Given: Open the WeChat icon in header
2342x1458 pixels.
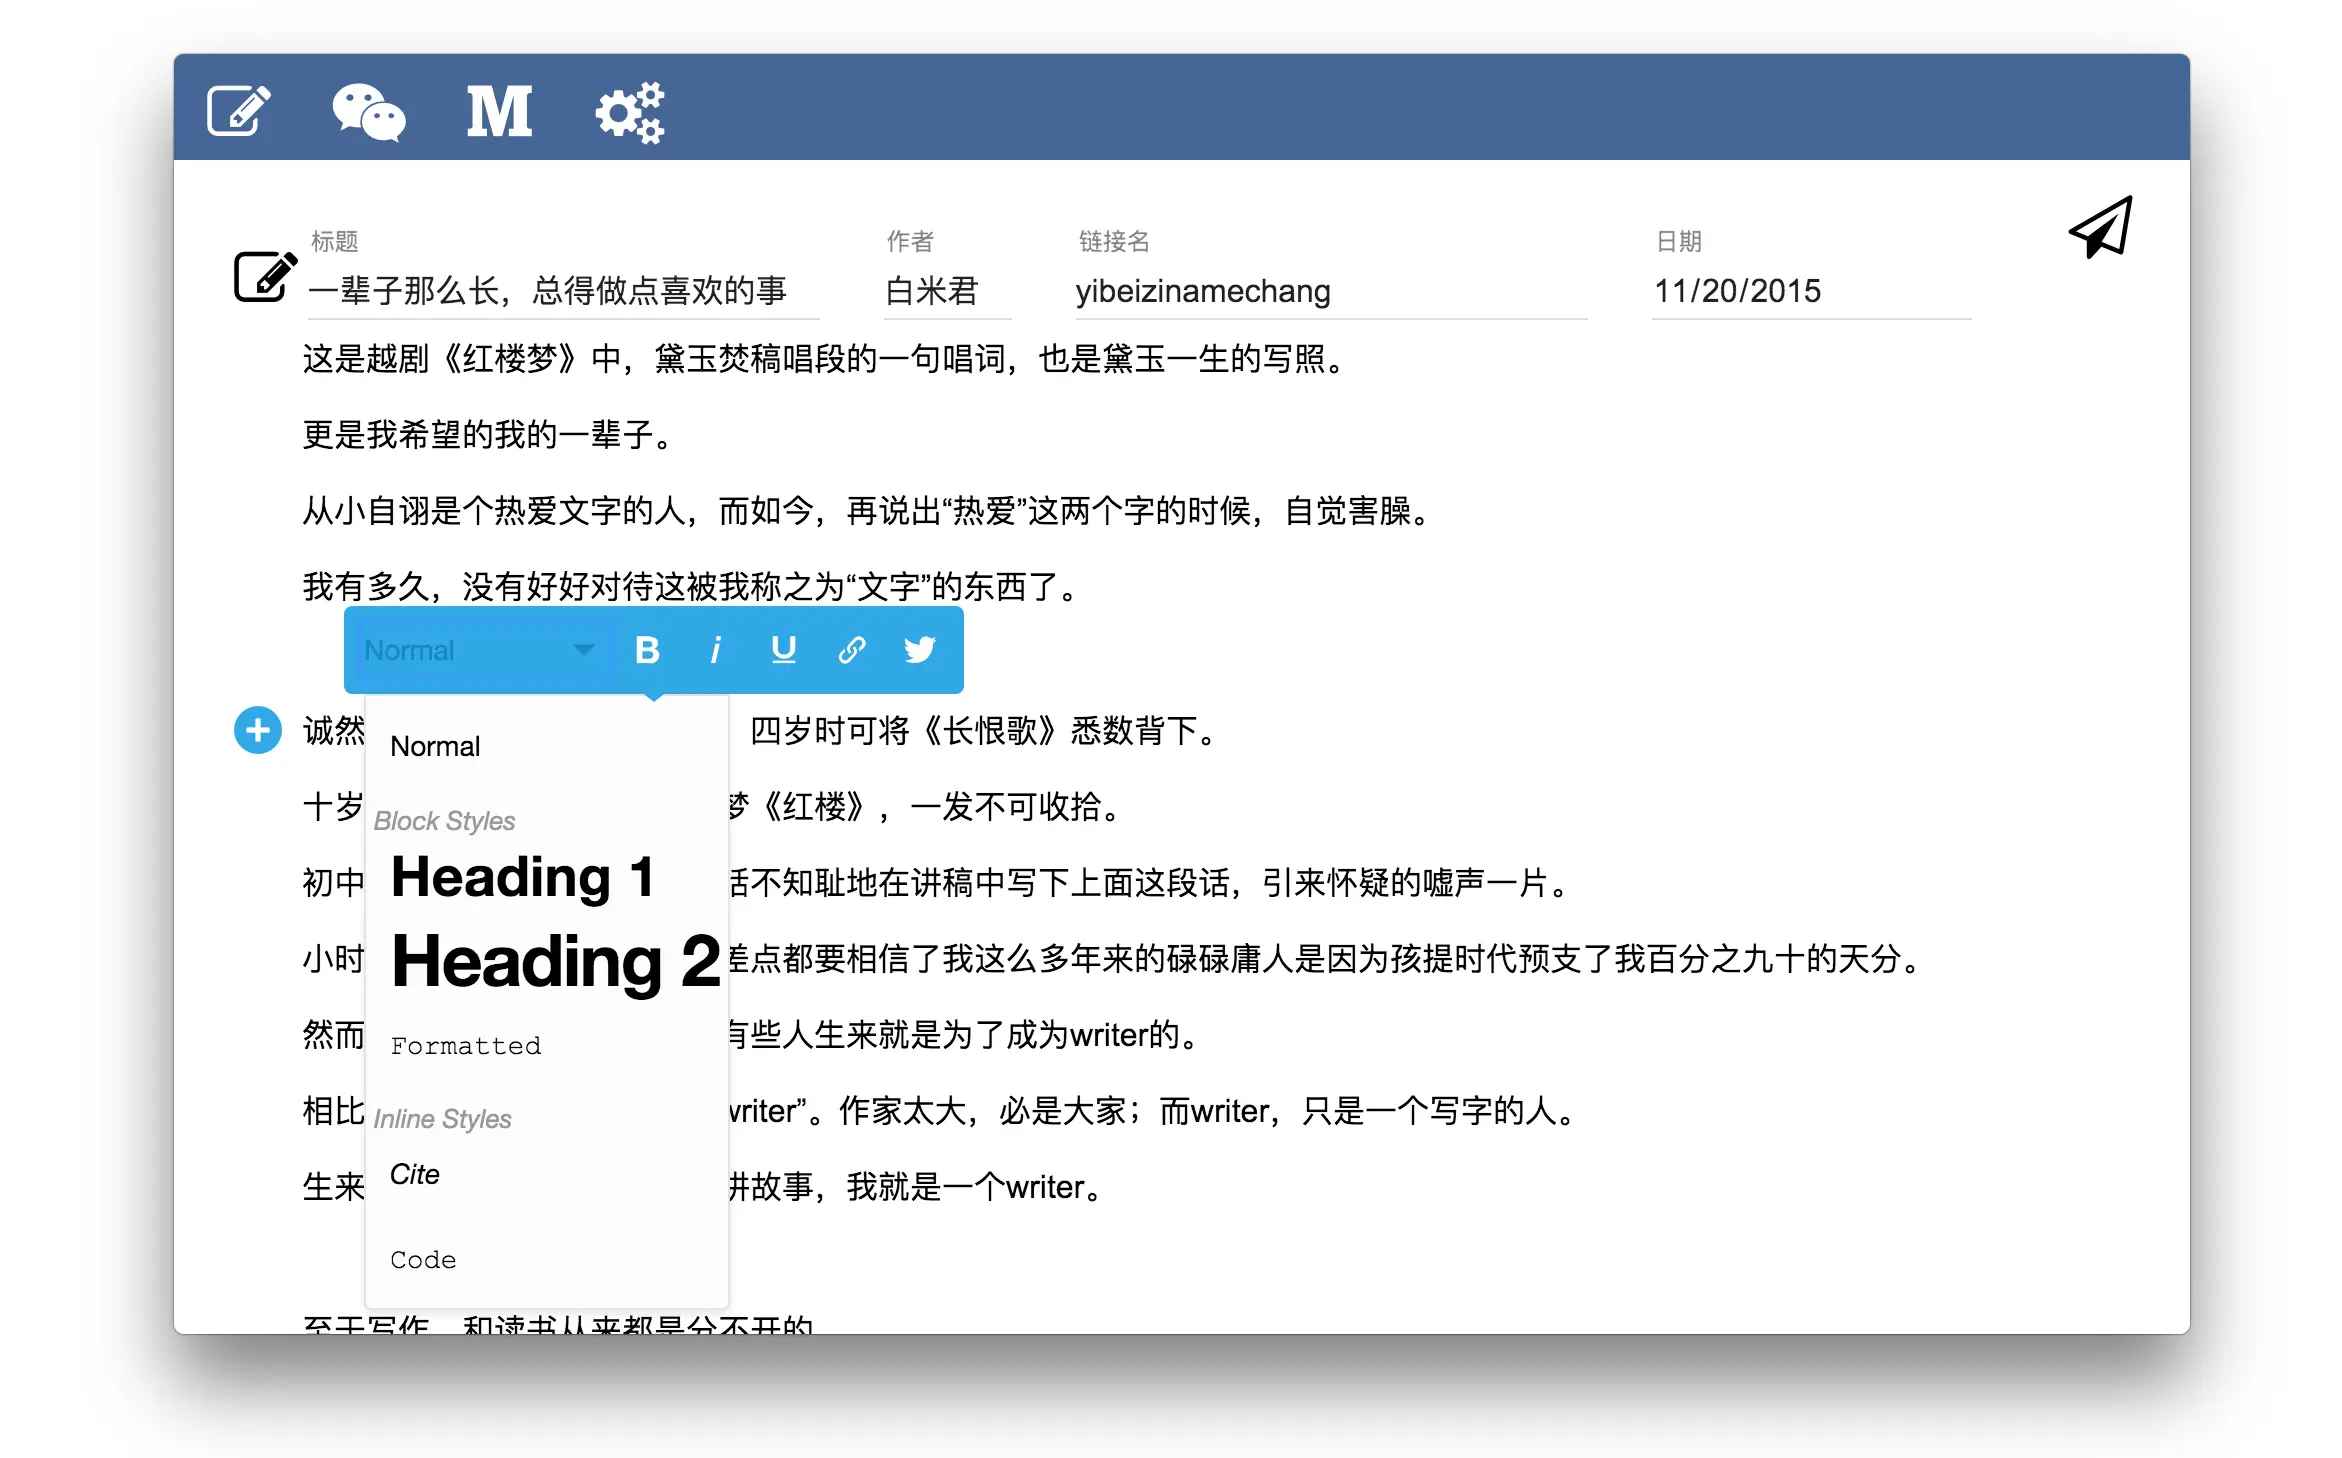Looking at the screenshot, I should [x=368, y=111].
